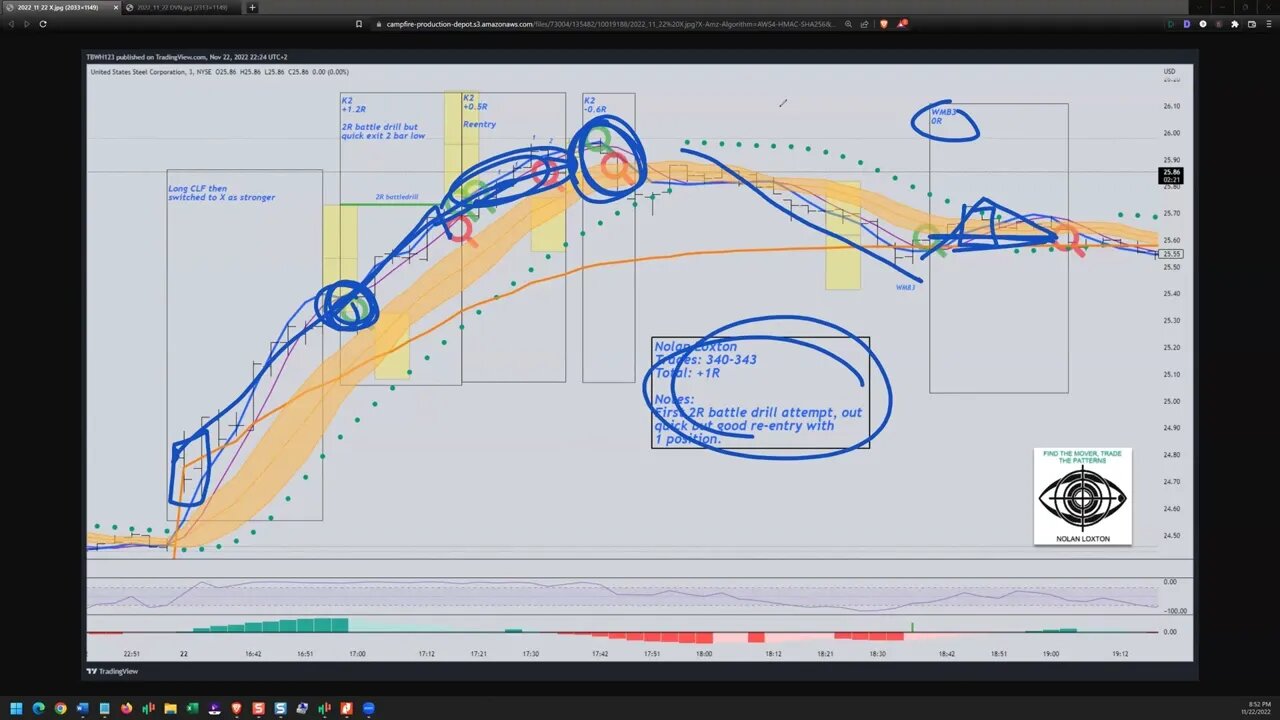Bookmark this page from the address bar
The width and height of the screenshot is (1280, 720).
point(359,23)
